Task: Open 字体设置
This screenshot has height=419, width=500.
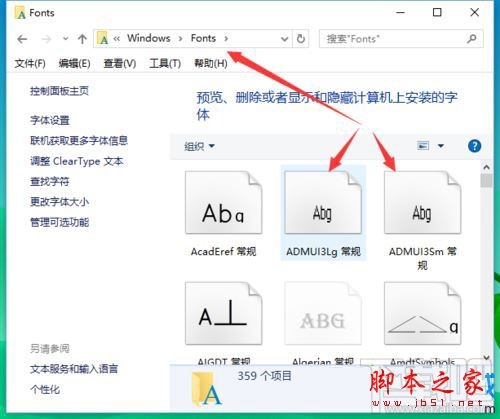Action: pyautogui.click(x=50, y=120)
